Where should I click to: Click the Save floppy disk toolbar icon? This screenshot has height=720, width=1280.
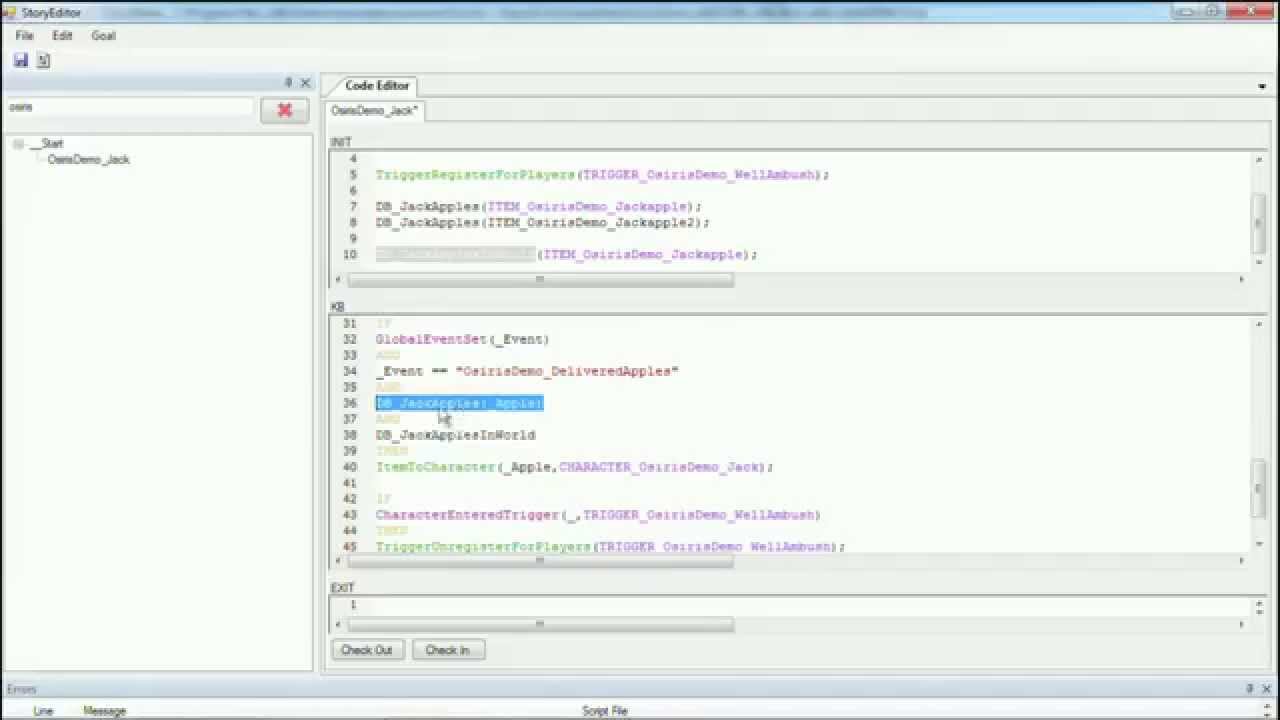[x=20, y=60]
